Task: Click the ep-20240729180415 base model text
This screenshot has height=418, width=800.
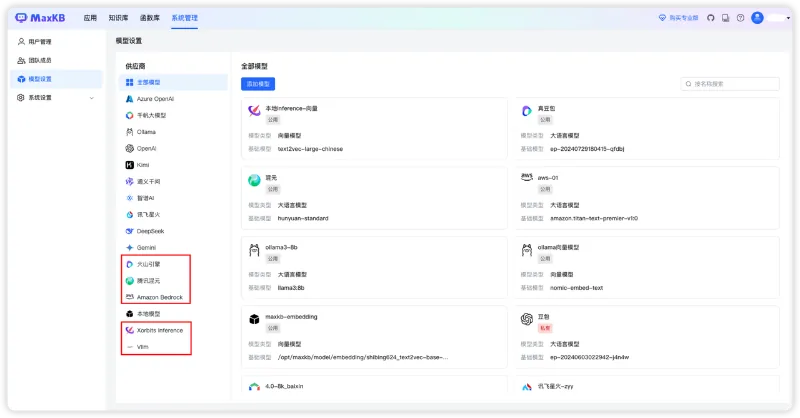Action: coord(587,149)
